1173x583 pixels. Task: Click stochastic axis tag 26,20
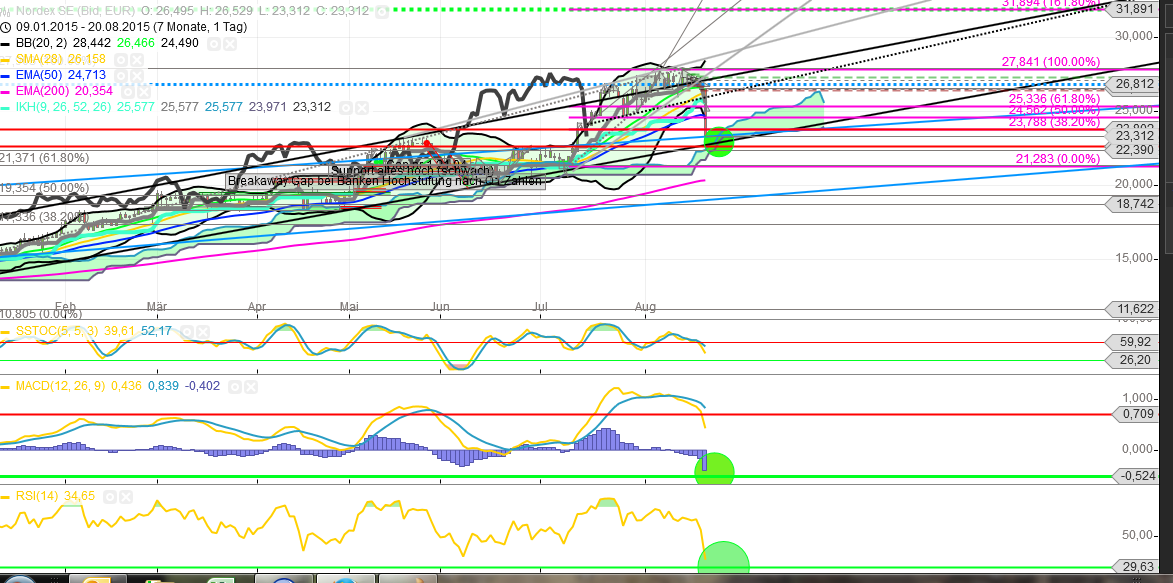pos(1132,359)
